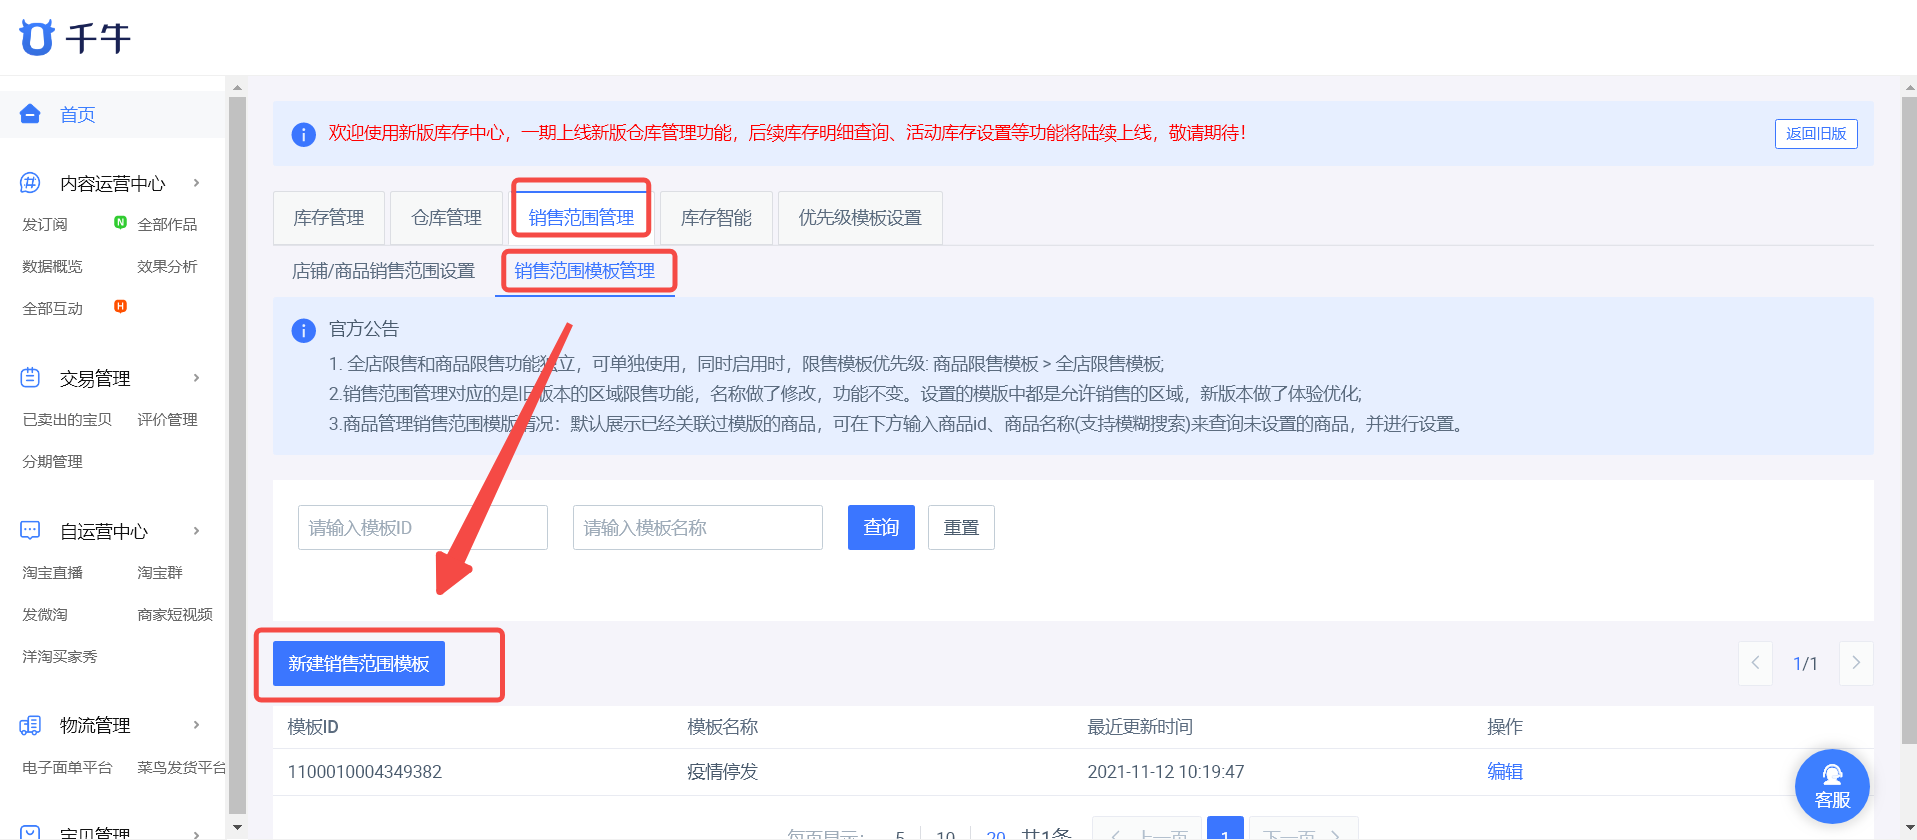
Task: Click 新建销售范围模板 button
Action: [359, 663]
